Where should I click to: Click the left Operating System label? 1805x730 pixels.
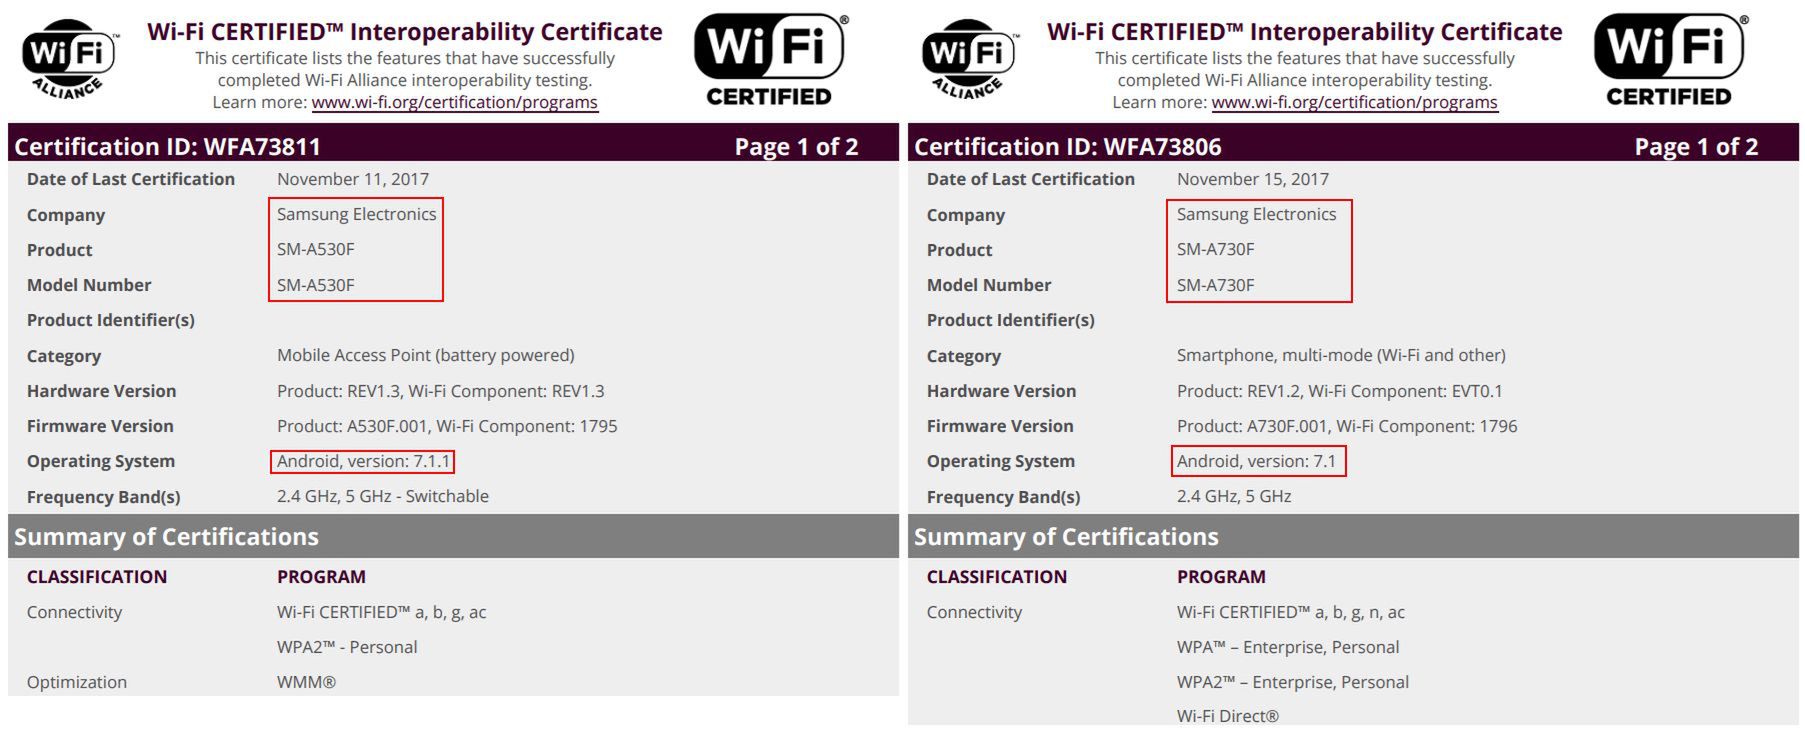click(x=101, y=461)
